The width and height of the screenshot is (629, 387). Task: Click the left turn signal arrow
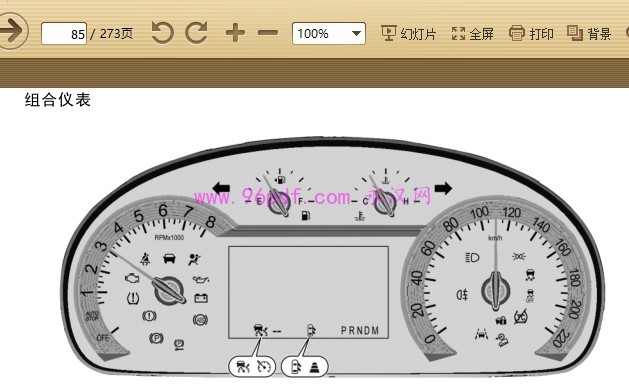click(x=221, y=188)
